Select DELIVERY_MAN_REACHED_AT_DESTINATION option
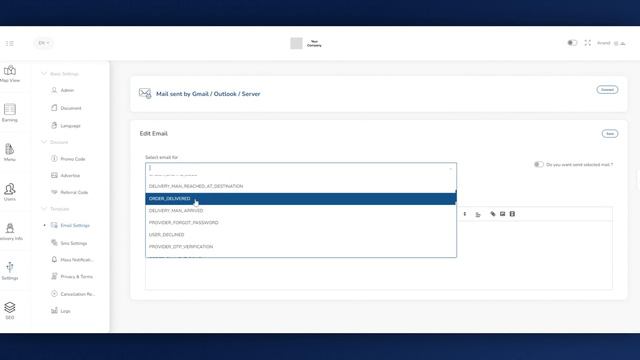 tap(301, 186)
